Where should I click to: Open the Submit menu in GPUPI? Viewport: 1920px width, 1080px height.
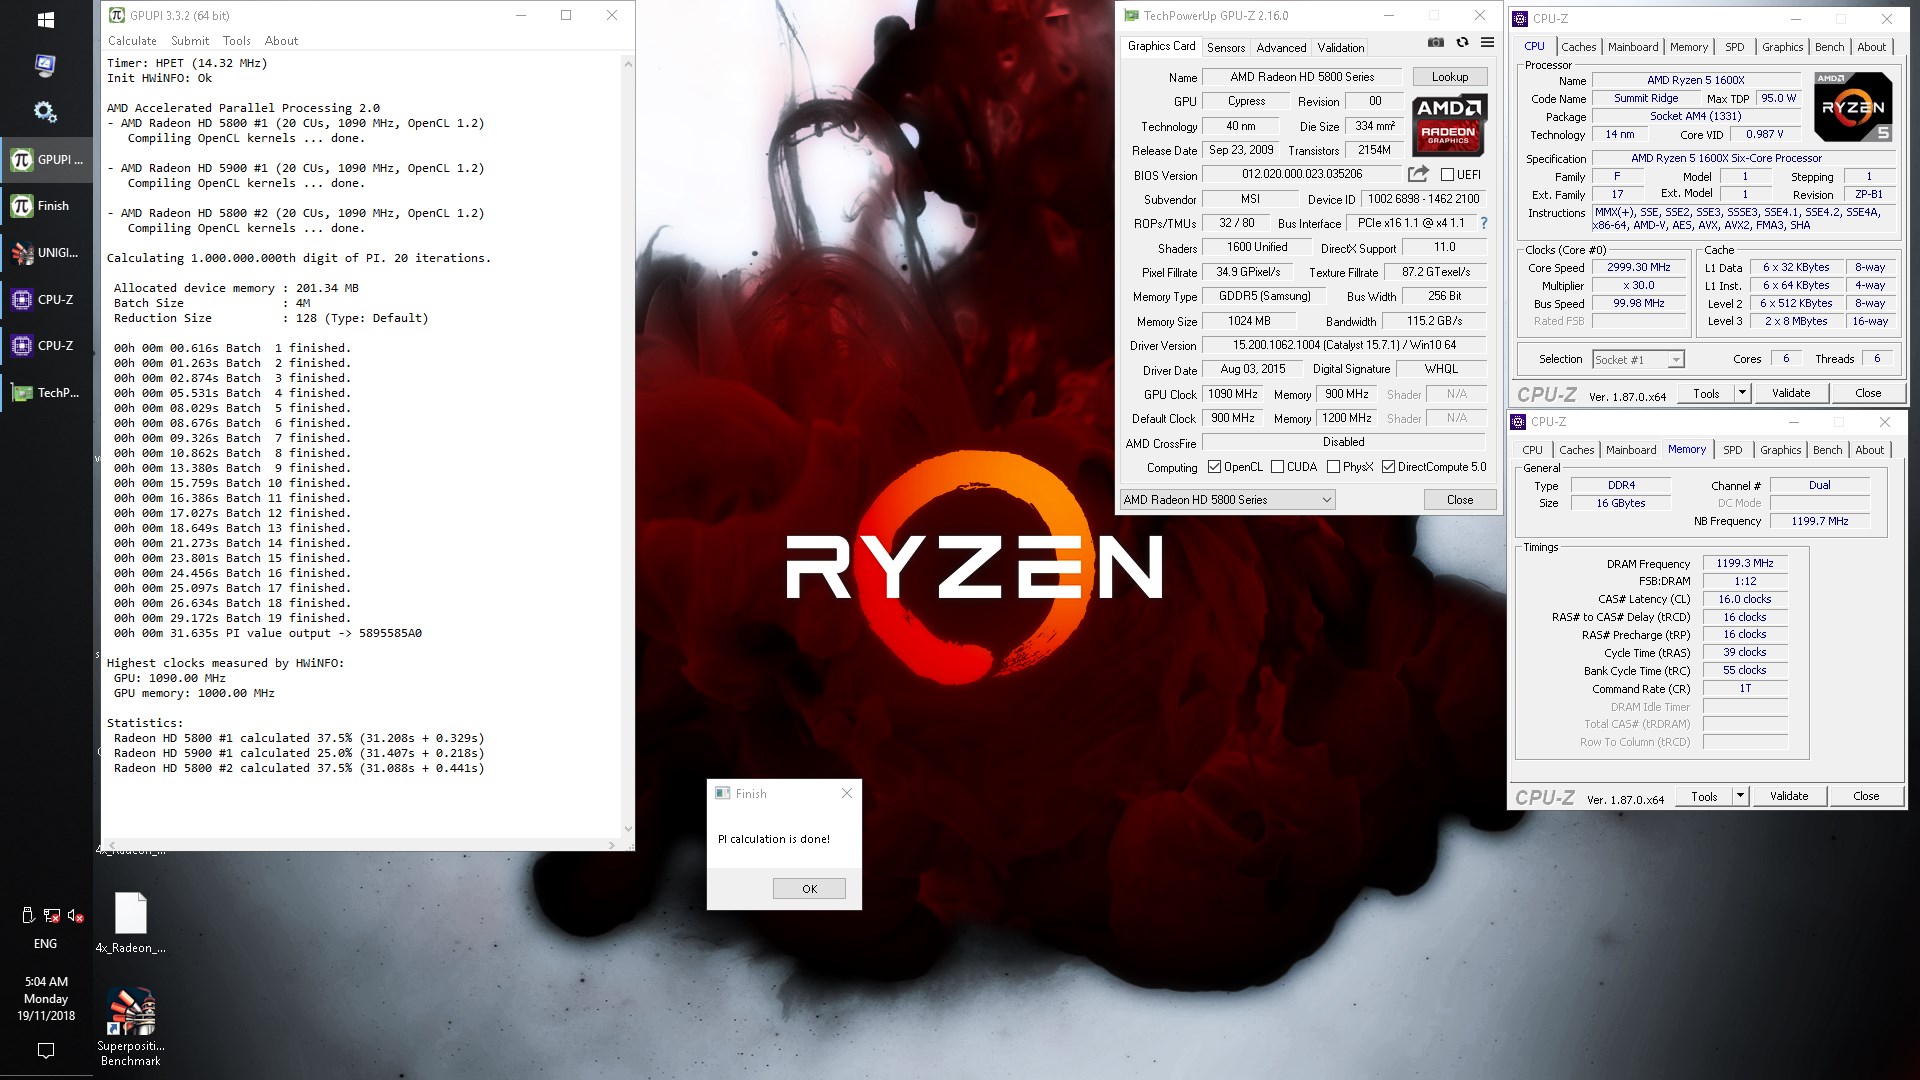click(x=190, y=41)
